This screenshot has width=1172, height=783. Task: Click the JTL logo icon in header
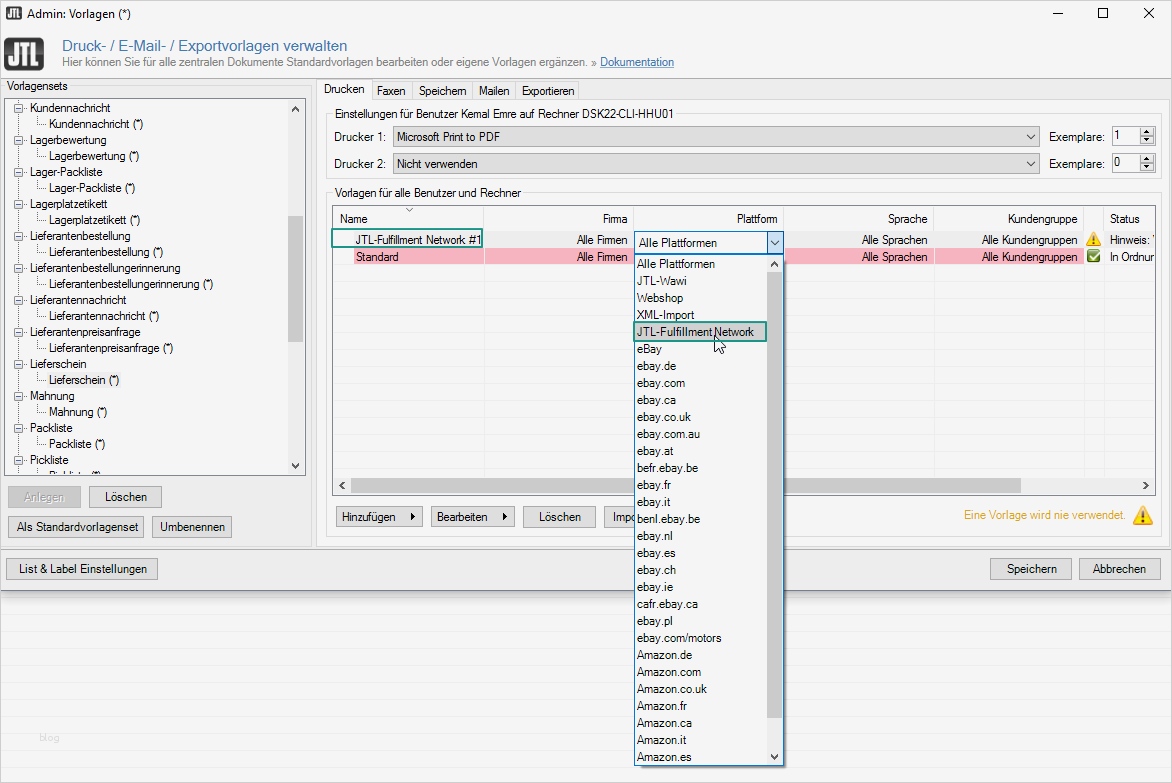pyautogui.click(x=24, y=53)
